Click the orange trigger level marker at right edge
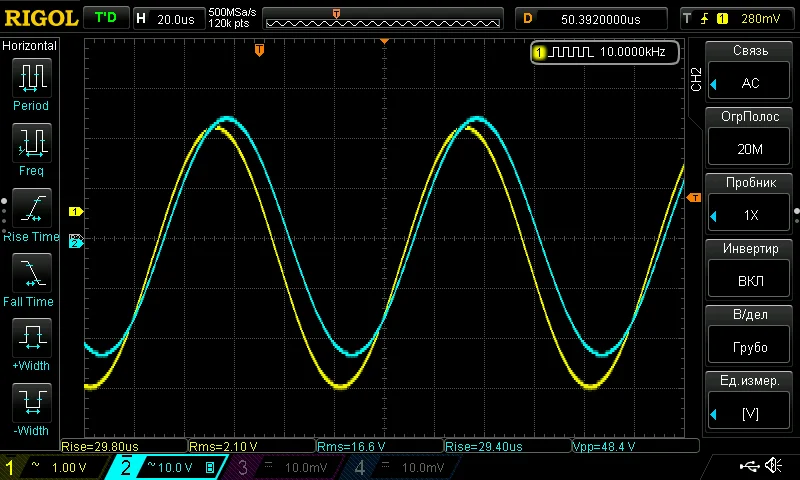 [x=694, y=197]
